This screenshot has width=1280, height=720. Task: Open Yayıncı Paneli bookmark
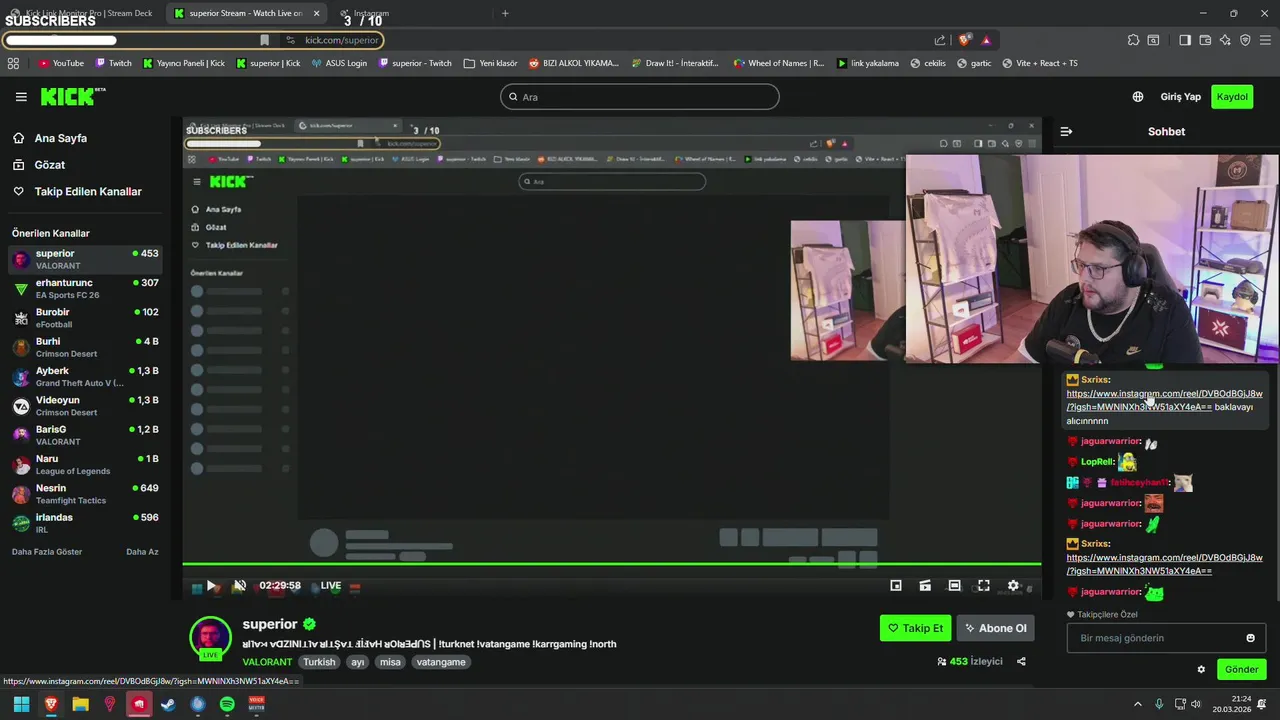tap(184, 63)
